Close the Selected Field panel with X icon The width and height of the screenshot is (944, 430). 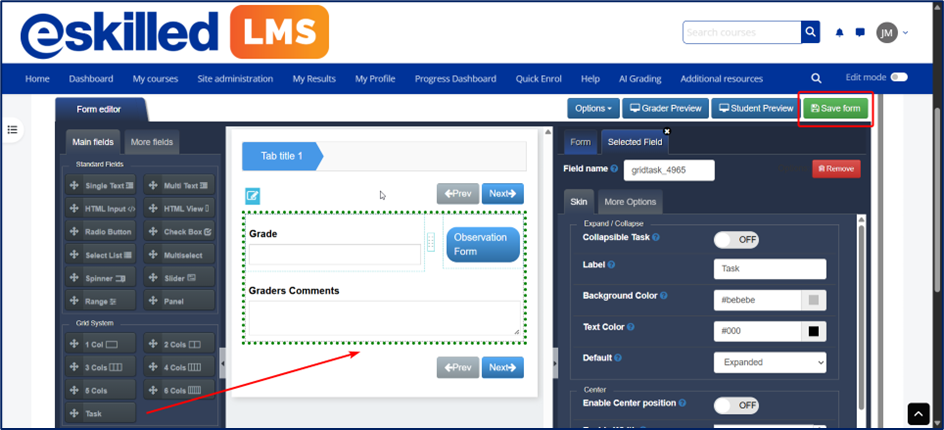[x=667, y=131]
